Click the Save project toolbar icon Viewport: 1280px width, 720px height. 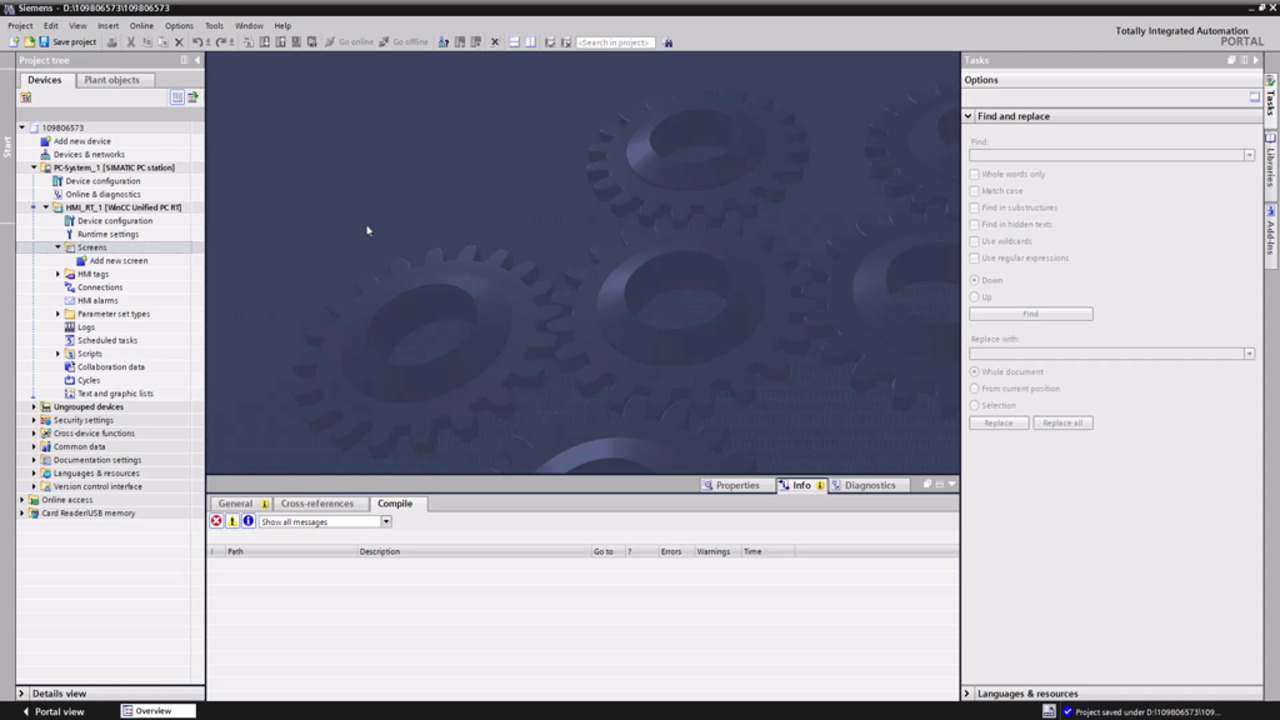click(44, 42)
